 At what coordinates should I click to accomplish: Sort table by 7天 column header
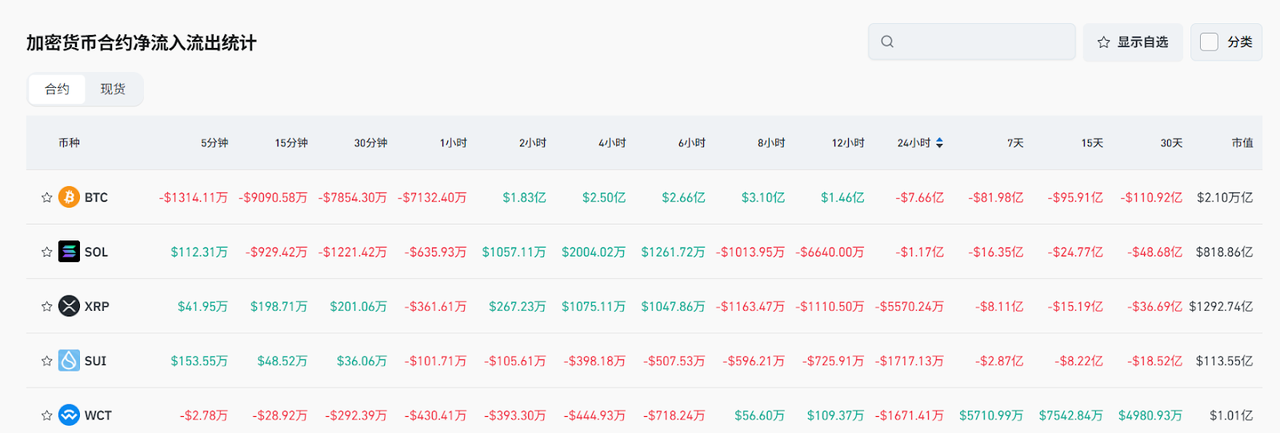(1015, 143)
